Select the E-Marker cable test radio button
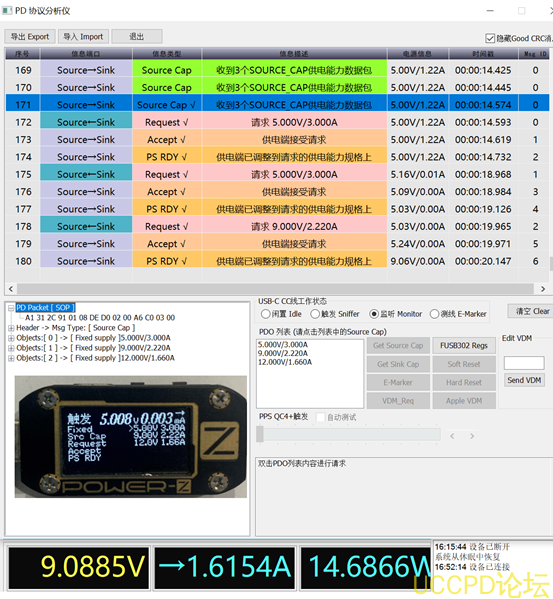This screenshot has height=599, width=553. [434, 314]
